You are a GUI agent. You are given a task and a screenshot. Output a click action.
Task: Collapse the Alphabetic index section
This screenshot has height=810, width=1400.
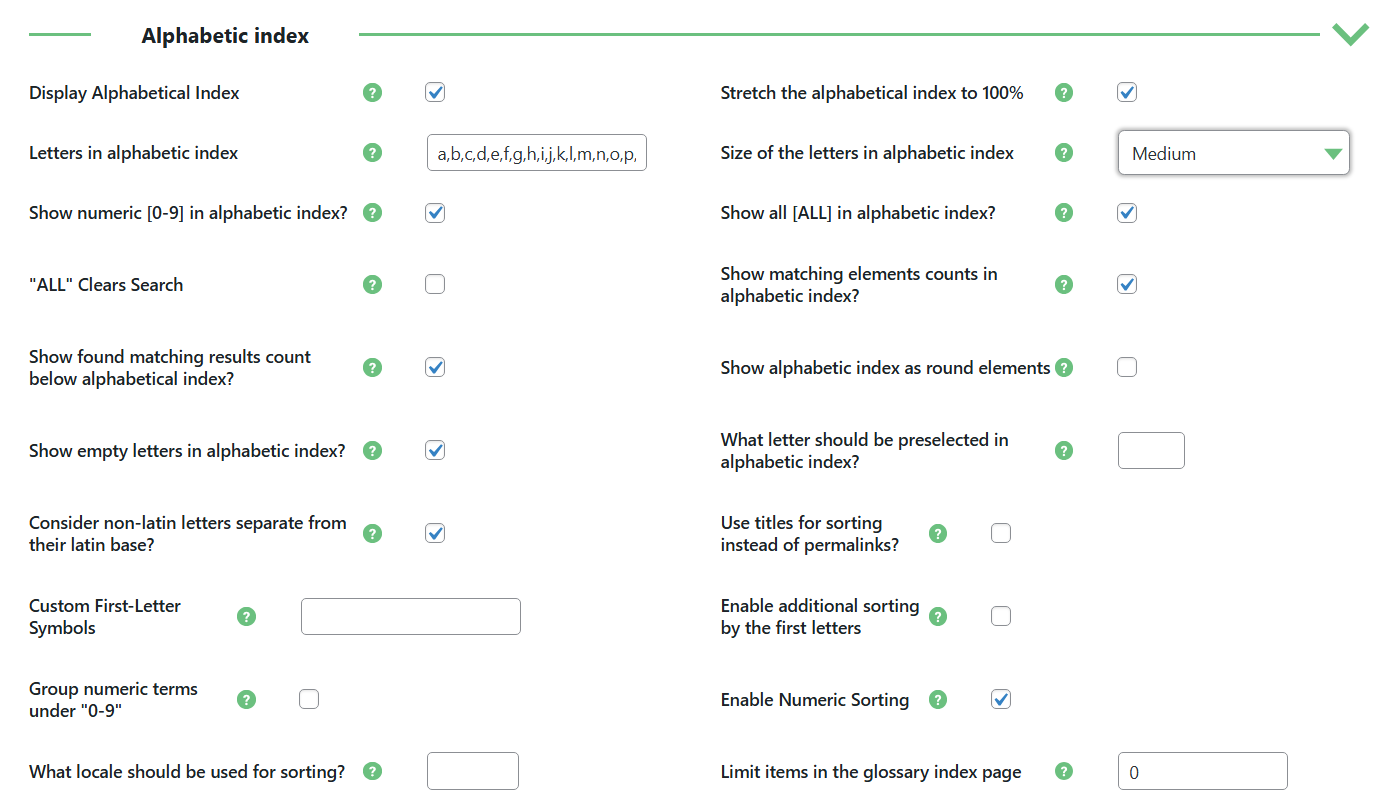tap(1350, 33)
